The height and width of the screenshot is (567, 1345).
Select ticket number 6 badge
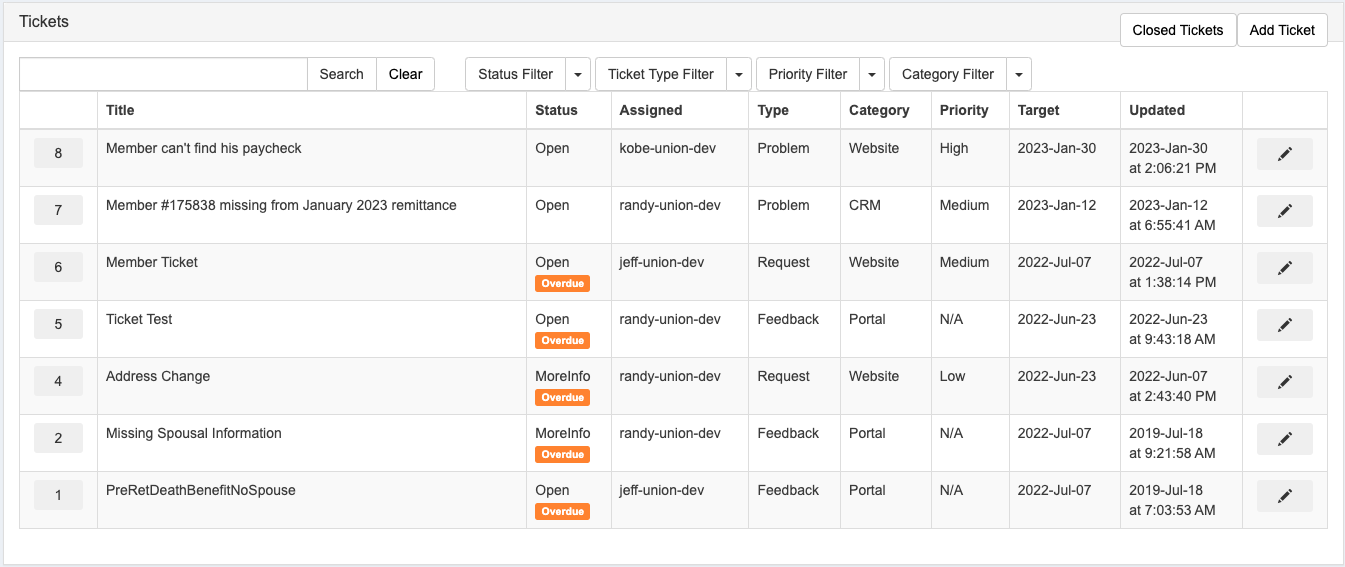[58, 268]
